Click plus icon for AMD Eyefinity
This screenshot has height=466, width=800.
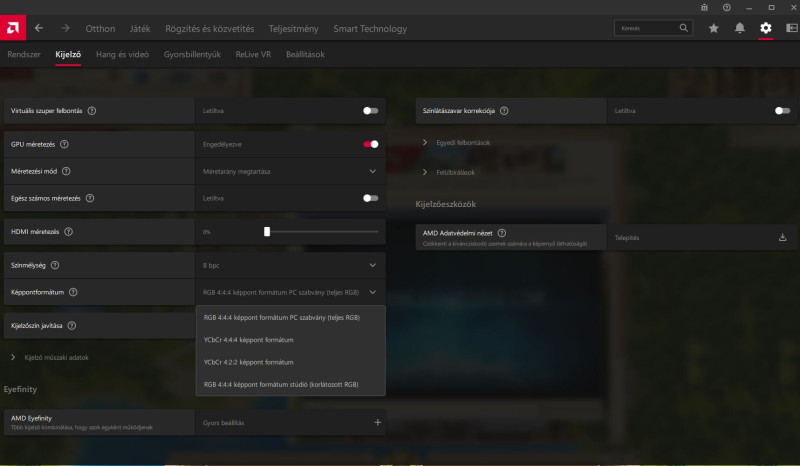[x=378, y=423]
